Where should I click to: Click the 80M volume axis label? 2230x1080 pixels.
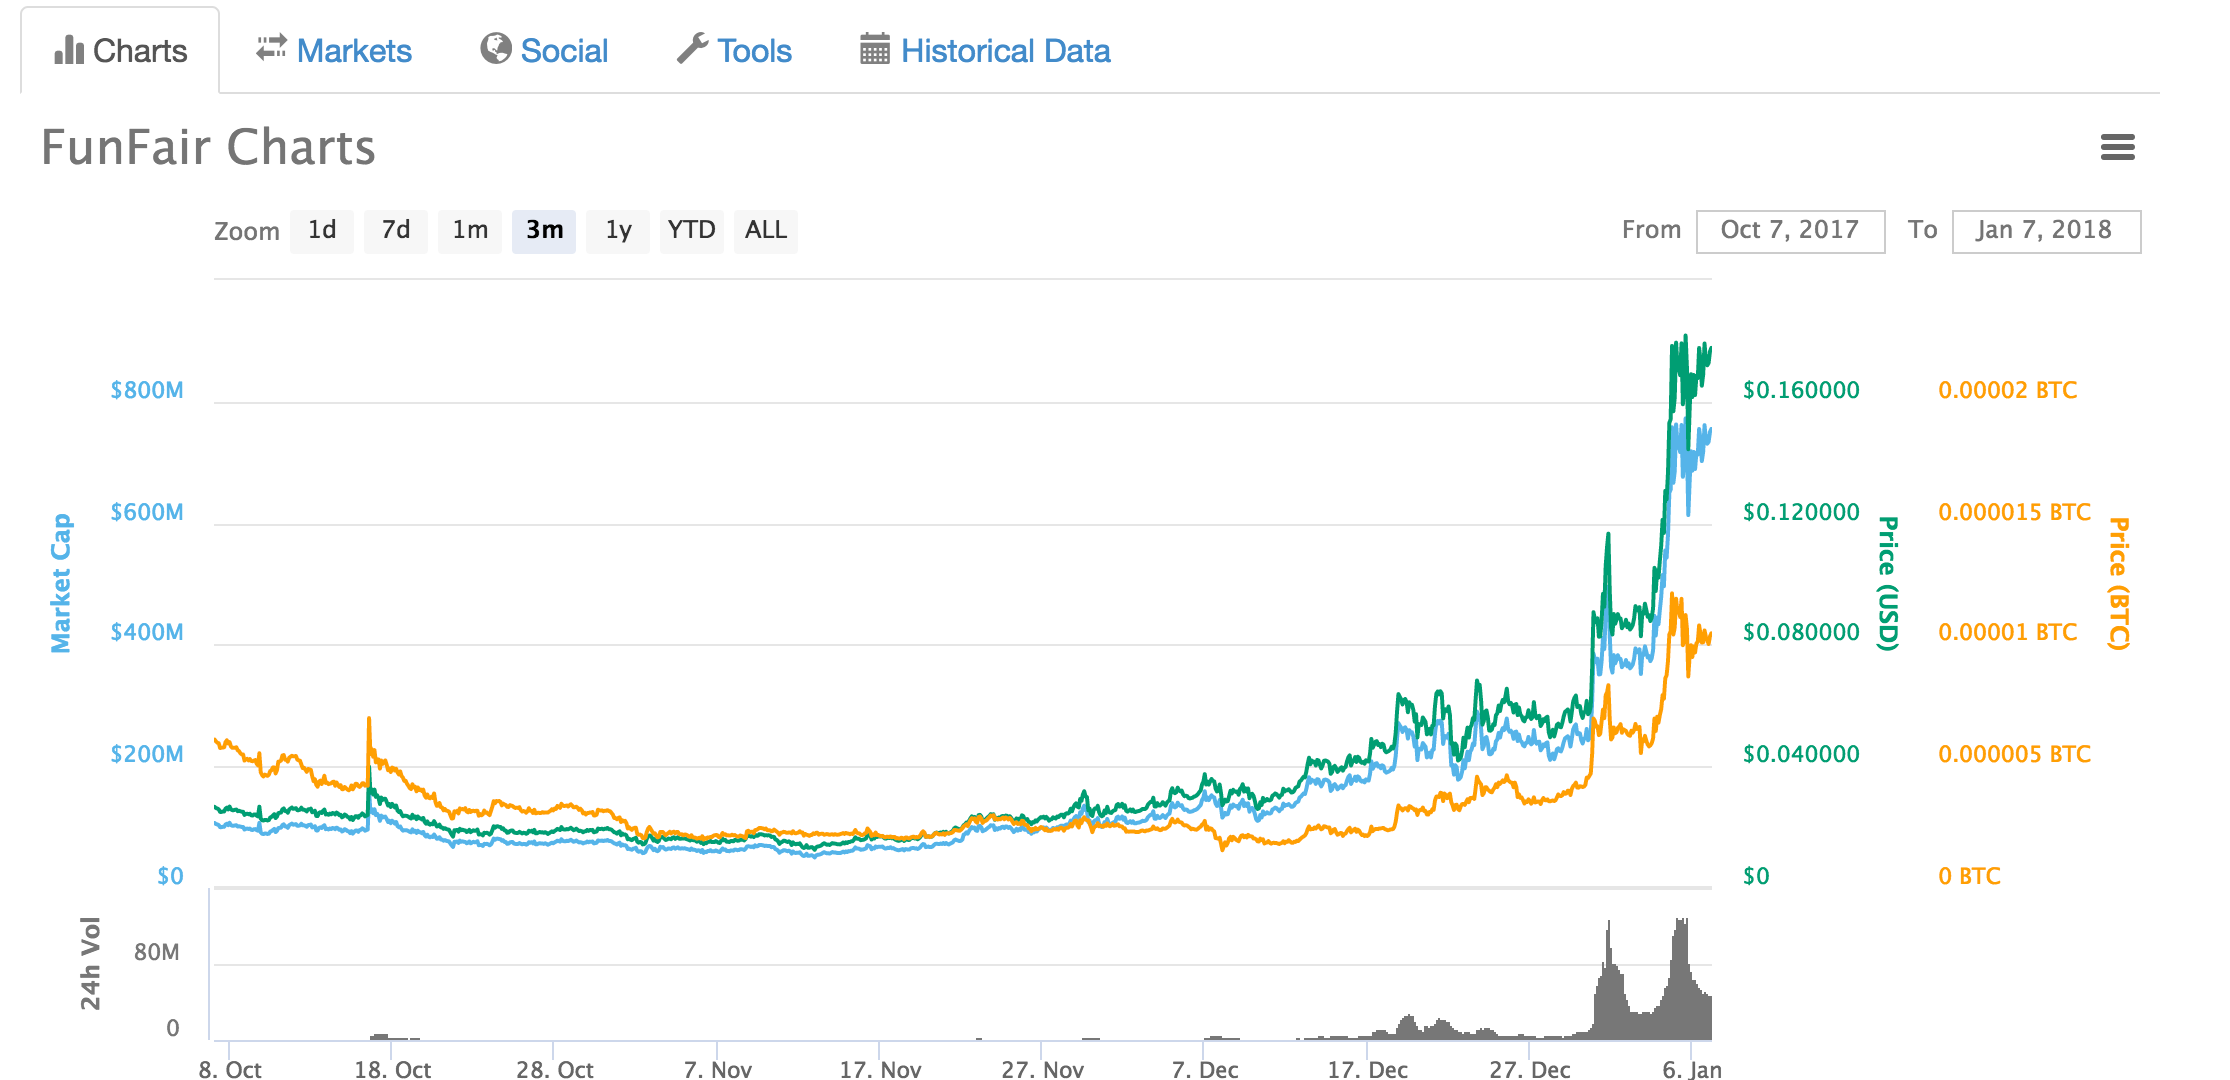tap(157, 952)
